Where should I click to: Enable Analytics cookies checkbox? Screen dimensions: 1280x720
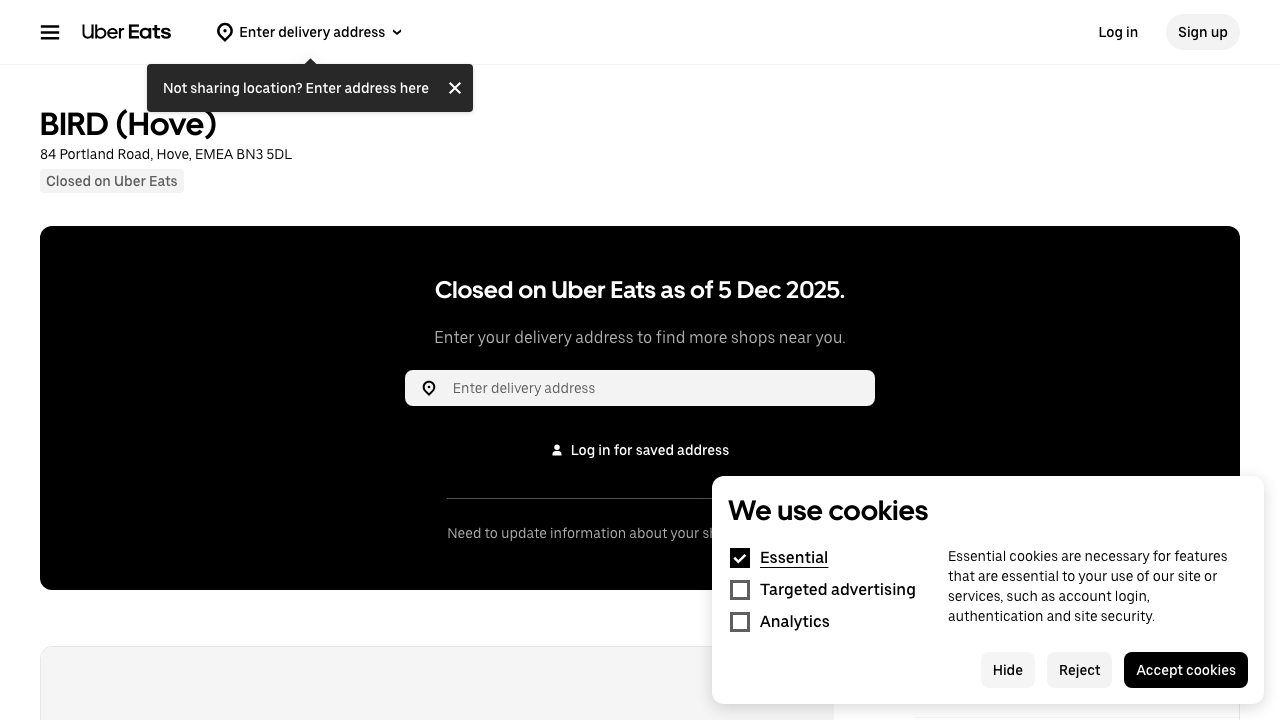pos(740,622)
